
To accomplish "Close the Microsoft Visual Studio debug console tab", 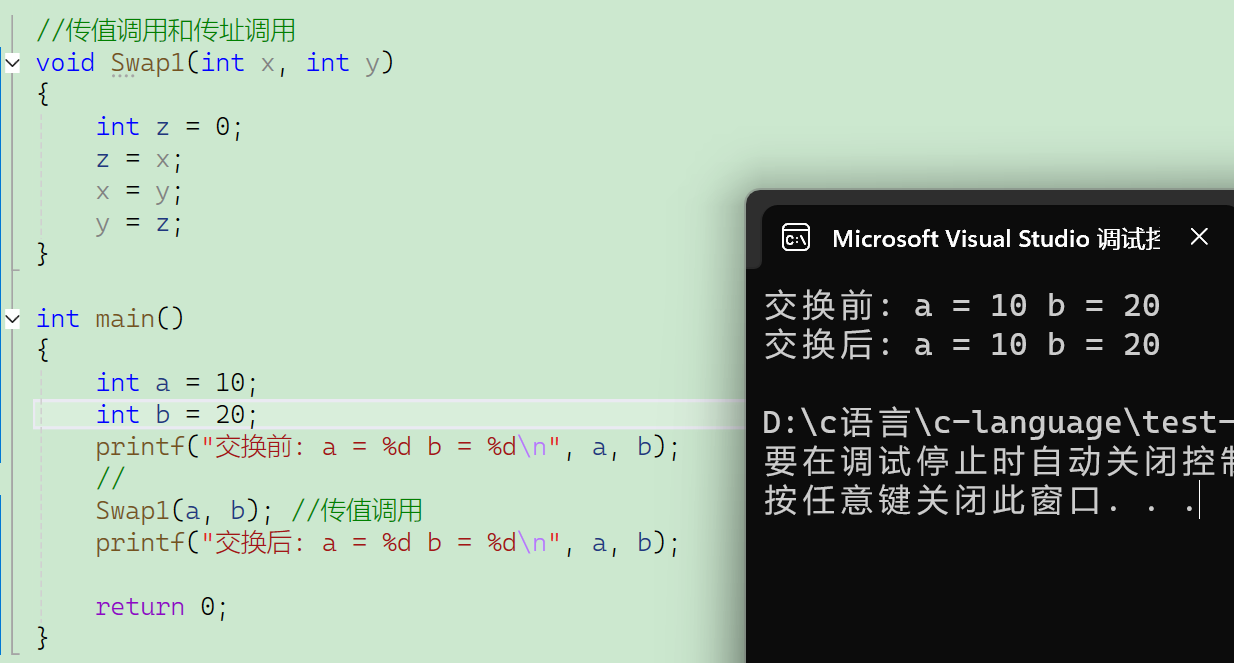I will 1199,237.
